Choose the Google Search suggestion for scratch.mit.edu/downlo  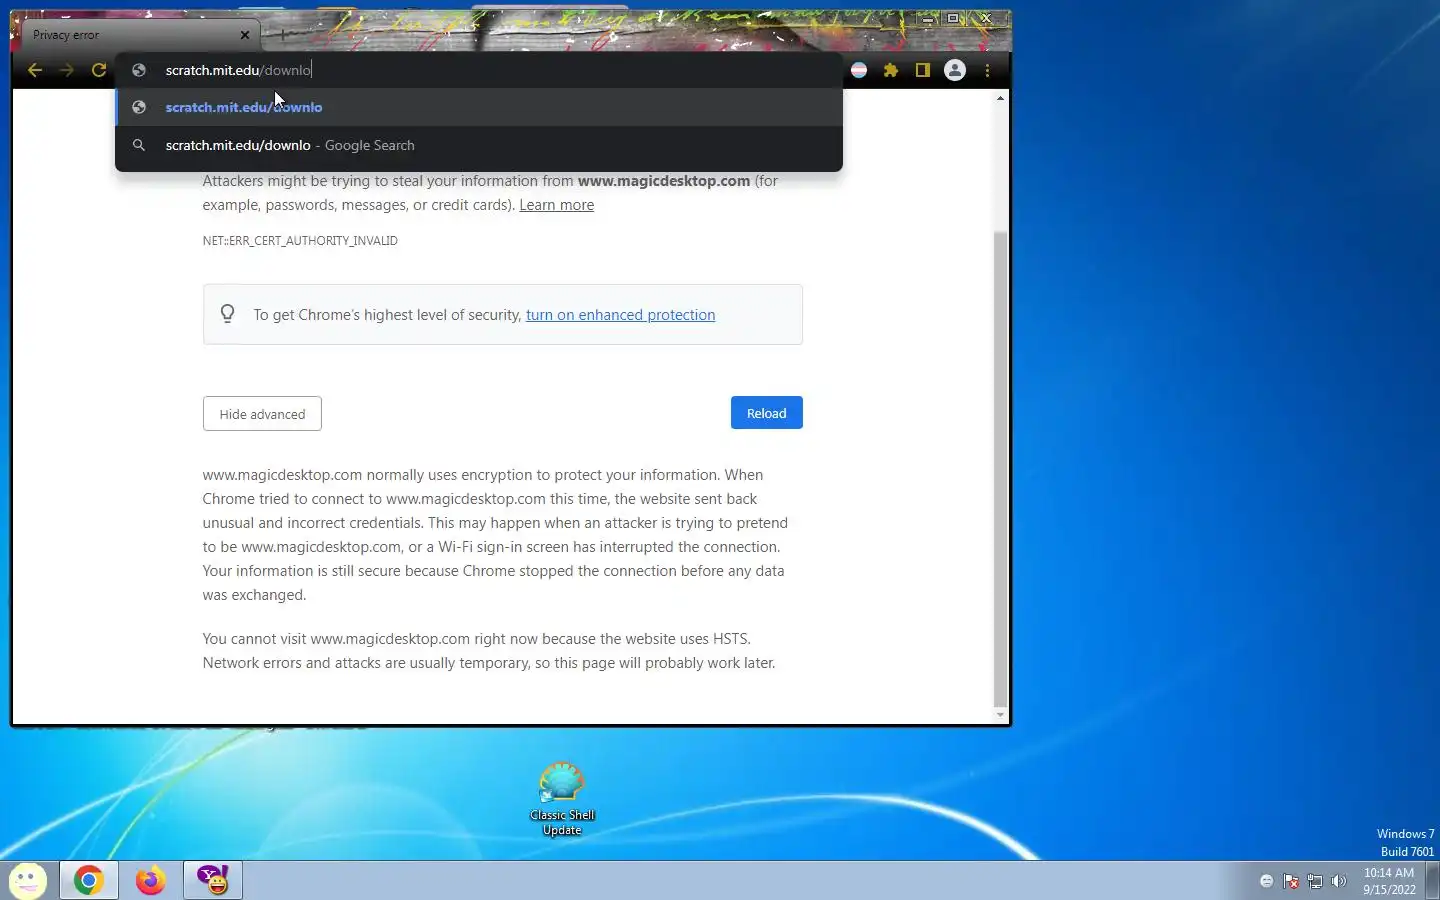(x=479, y=145)
